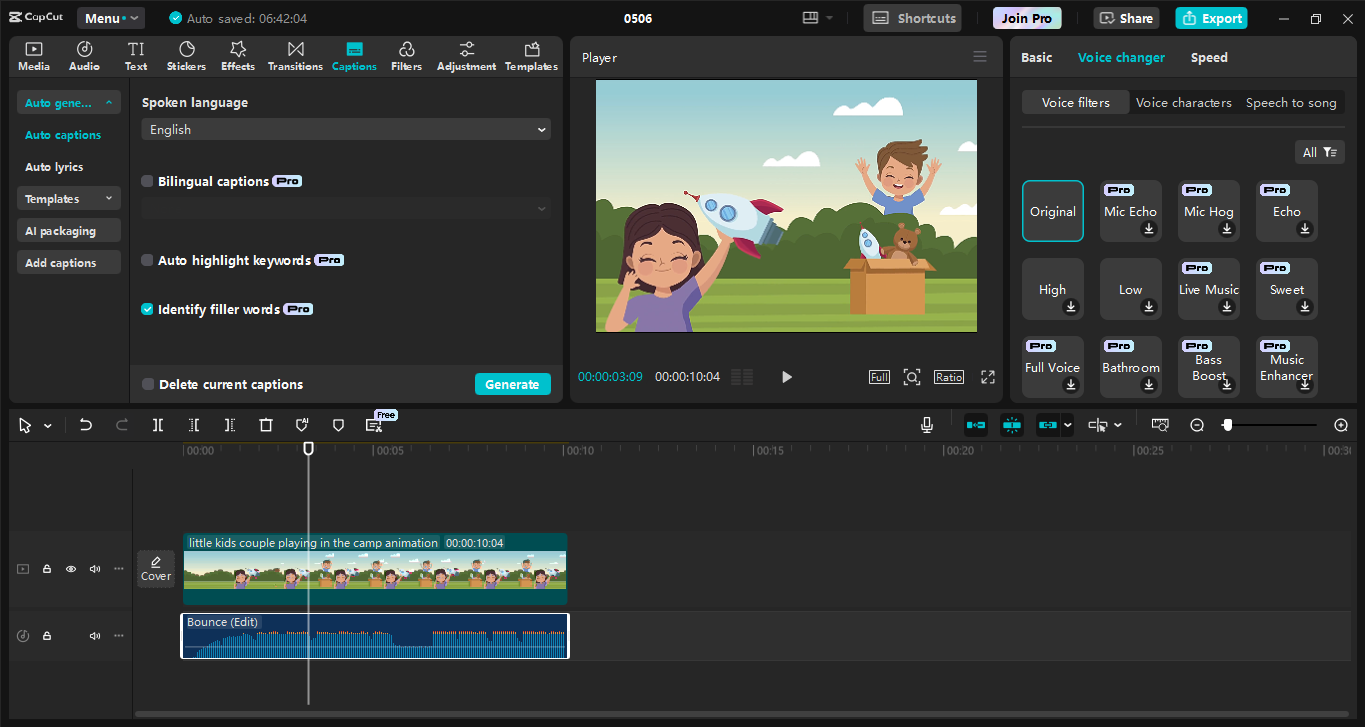Select the Transitions tool
This screenshot has height=727, width=1365.
pos(295,55)
